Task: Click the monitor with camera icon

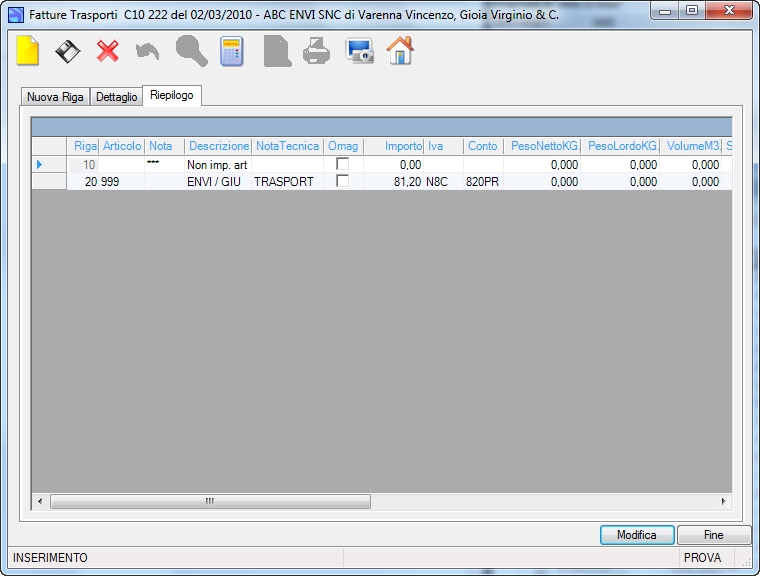Action: (x=360, y=51)
